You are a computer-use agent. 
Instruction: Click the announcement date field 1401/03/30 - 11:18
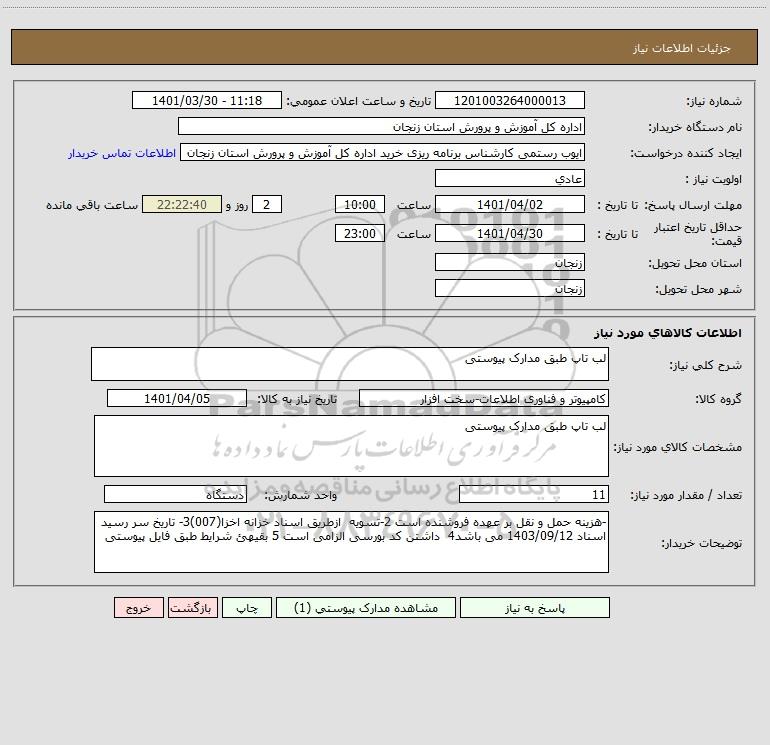coord(207,100)
